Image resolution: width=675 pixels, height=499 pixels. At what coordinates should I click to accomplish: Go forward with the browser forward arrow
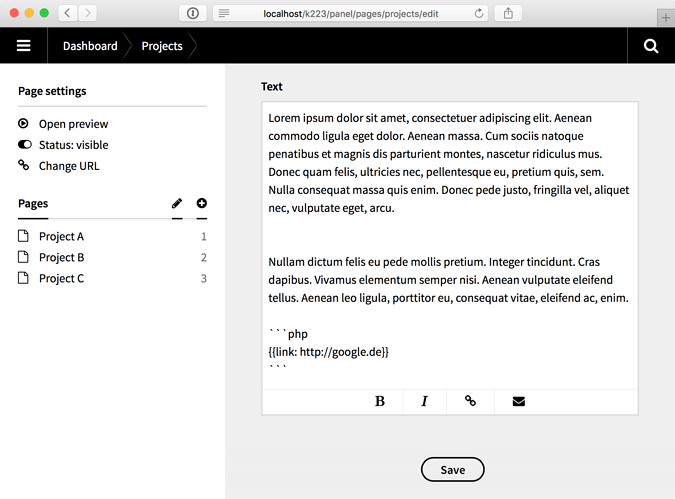coord(87,13)
